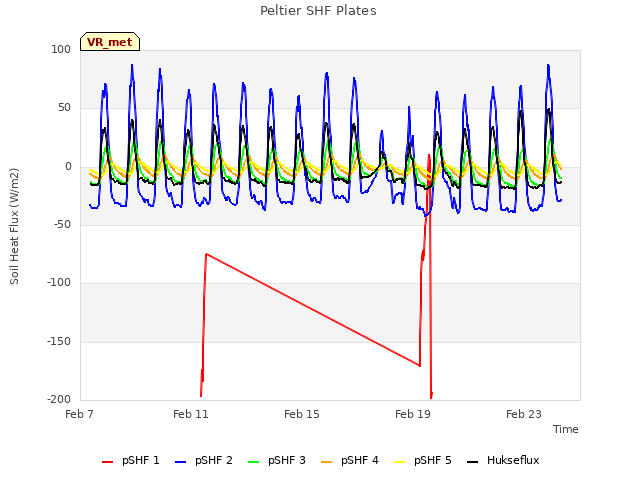This screenshot has width=640, height=480.
Task: Click the red pSHF 1 diagonal line segment
Action: [x=313, y=310]
